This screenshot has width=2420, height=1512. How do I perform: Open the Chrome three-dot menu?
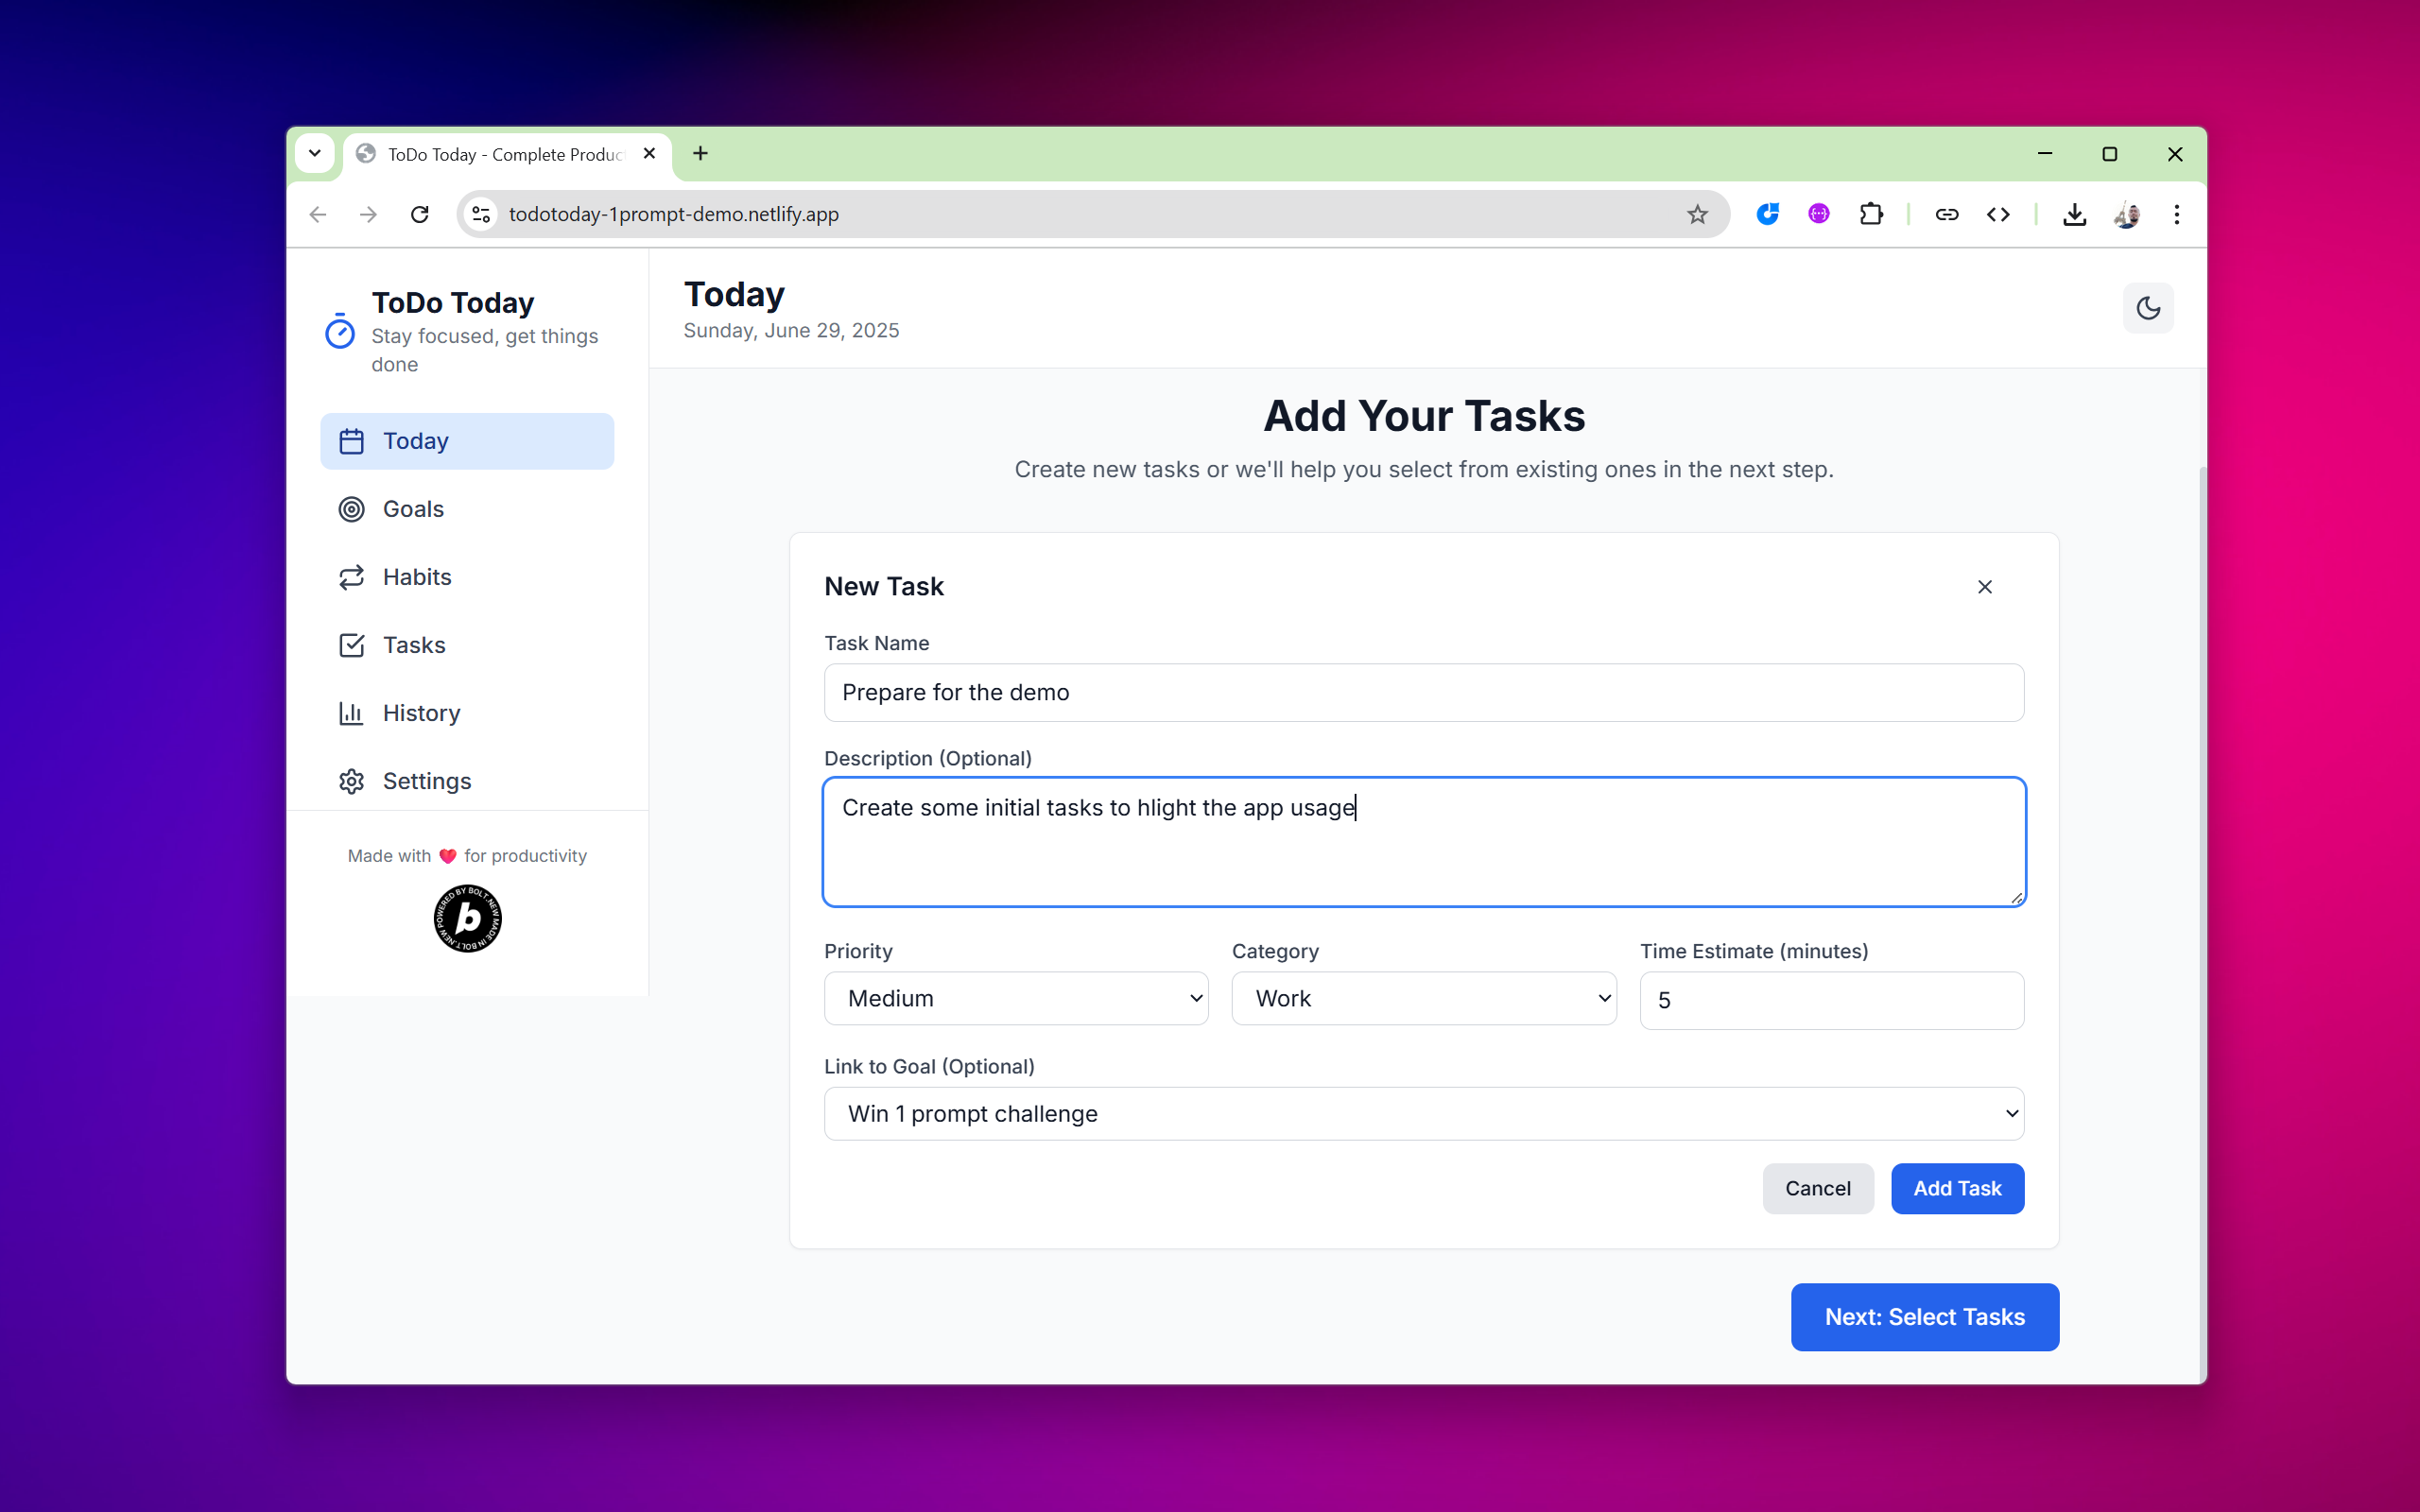[2176, 214]
